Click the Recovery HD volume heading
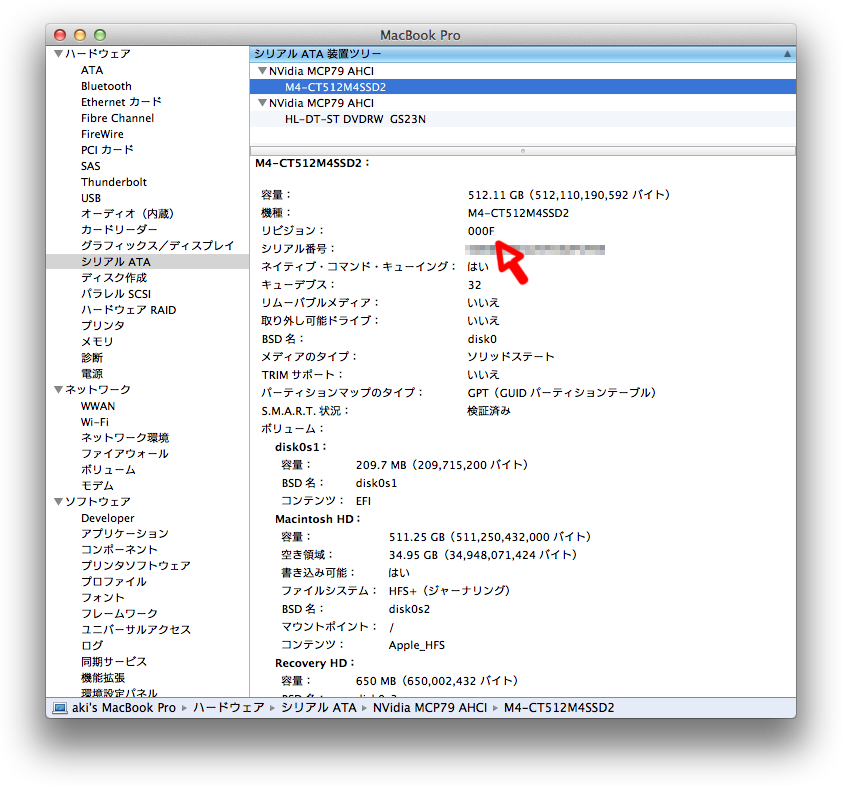Viewport: 842px width, 786px height. tap(315, 663)
